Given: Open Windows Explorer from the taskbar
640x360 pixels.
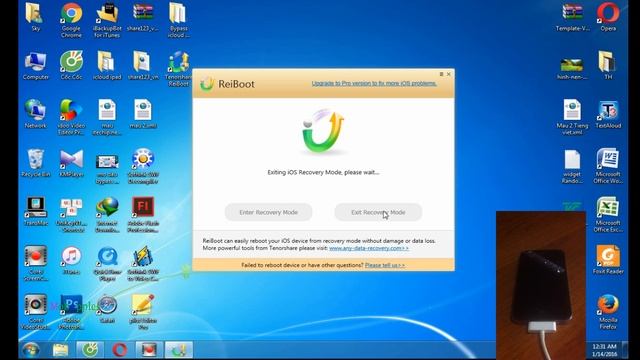Looking at the screenshot, I should [60, 350].
